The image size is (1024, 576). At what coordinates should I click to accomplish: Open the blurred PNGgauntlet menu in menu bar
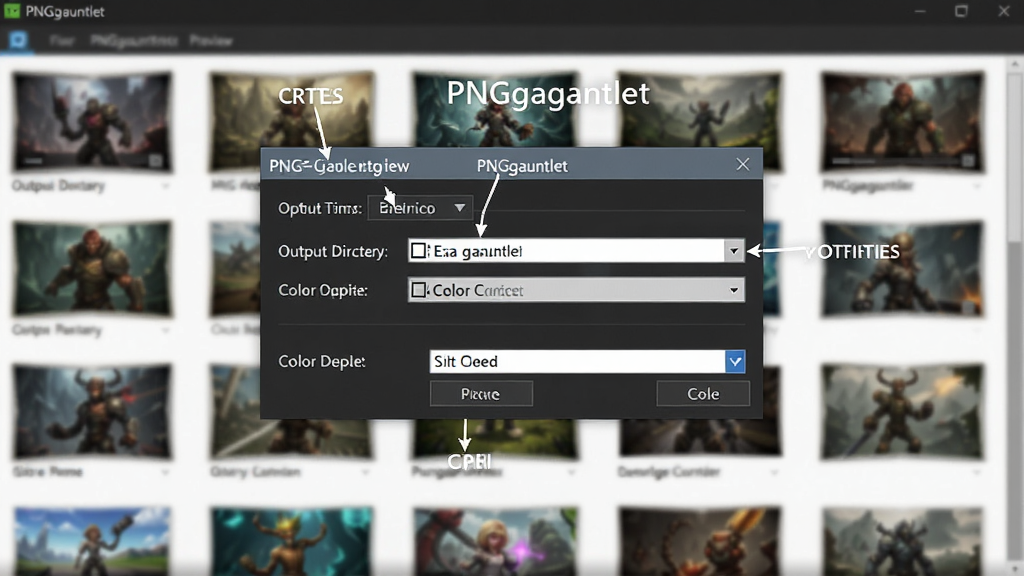pyautogui.click(x=134, y=40)
